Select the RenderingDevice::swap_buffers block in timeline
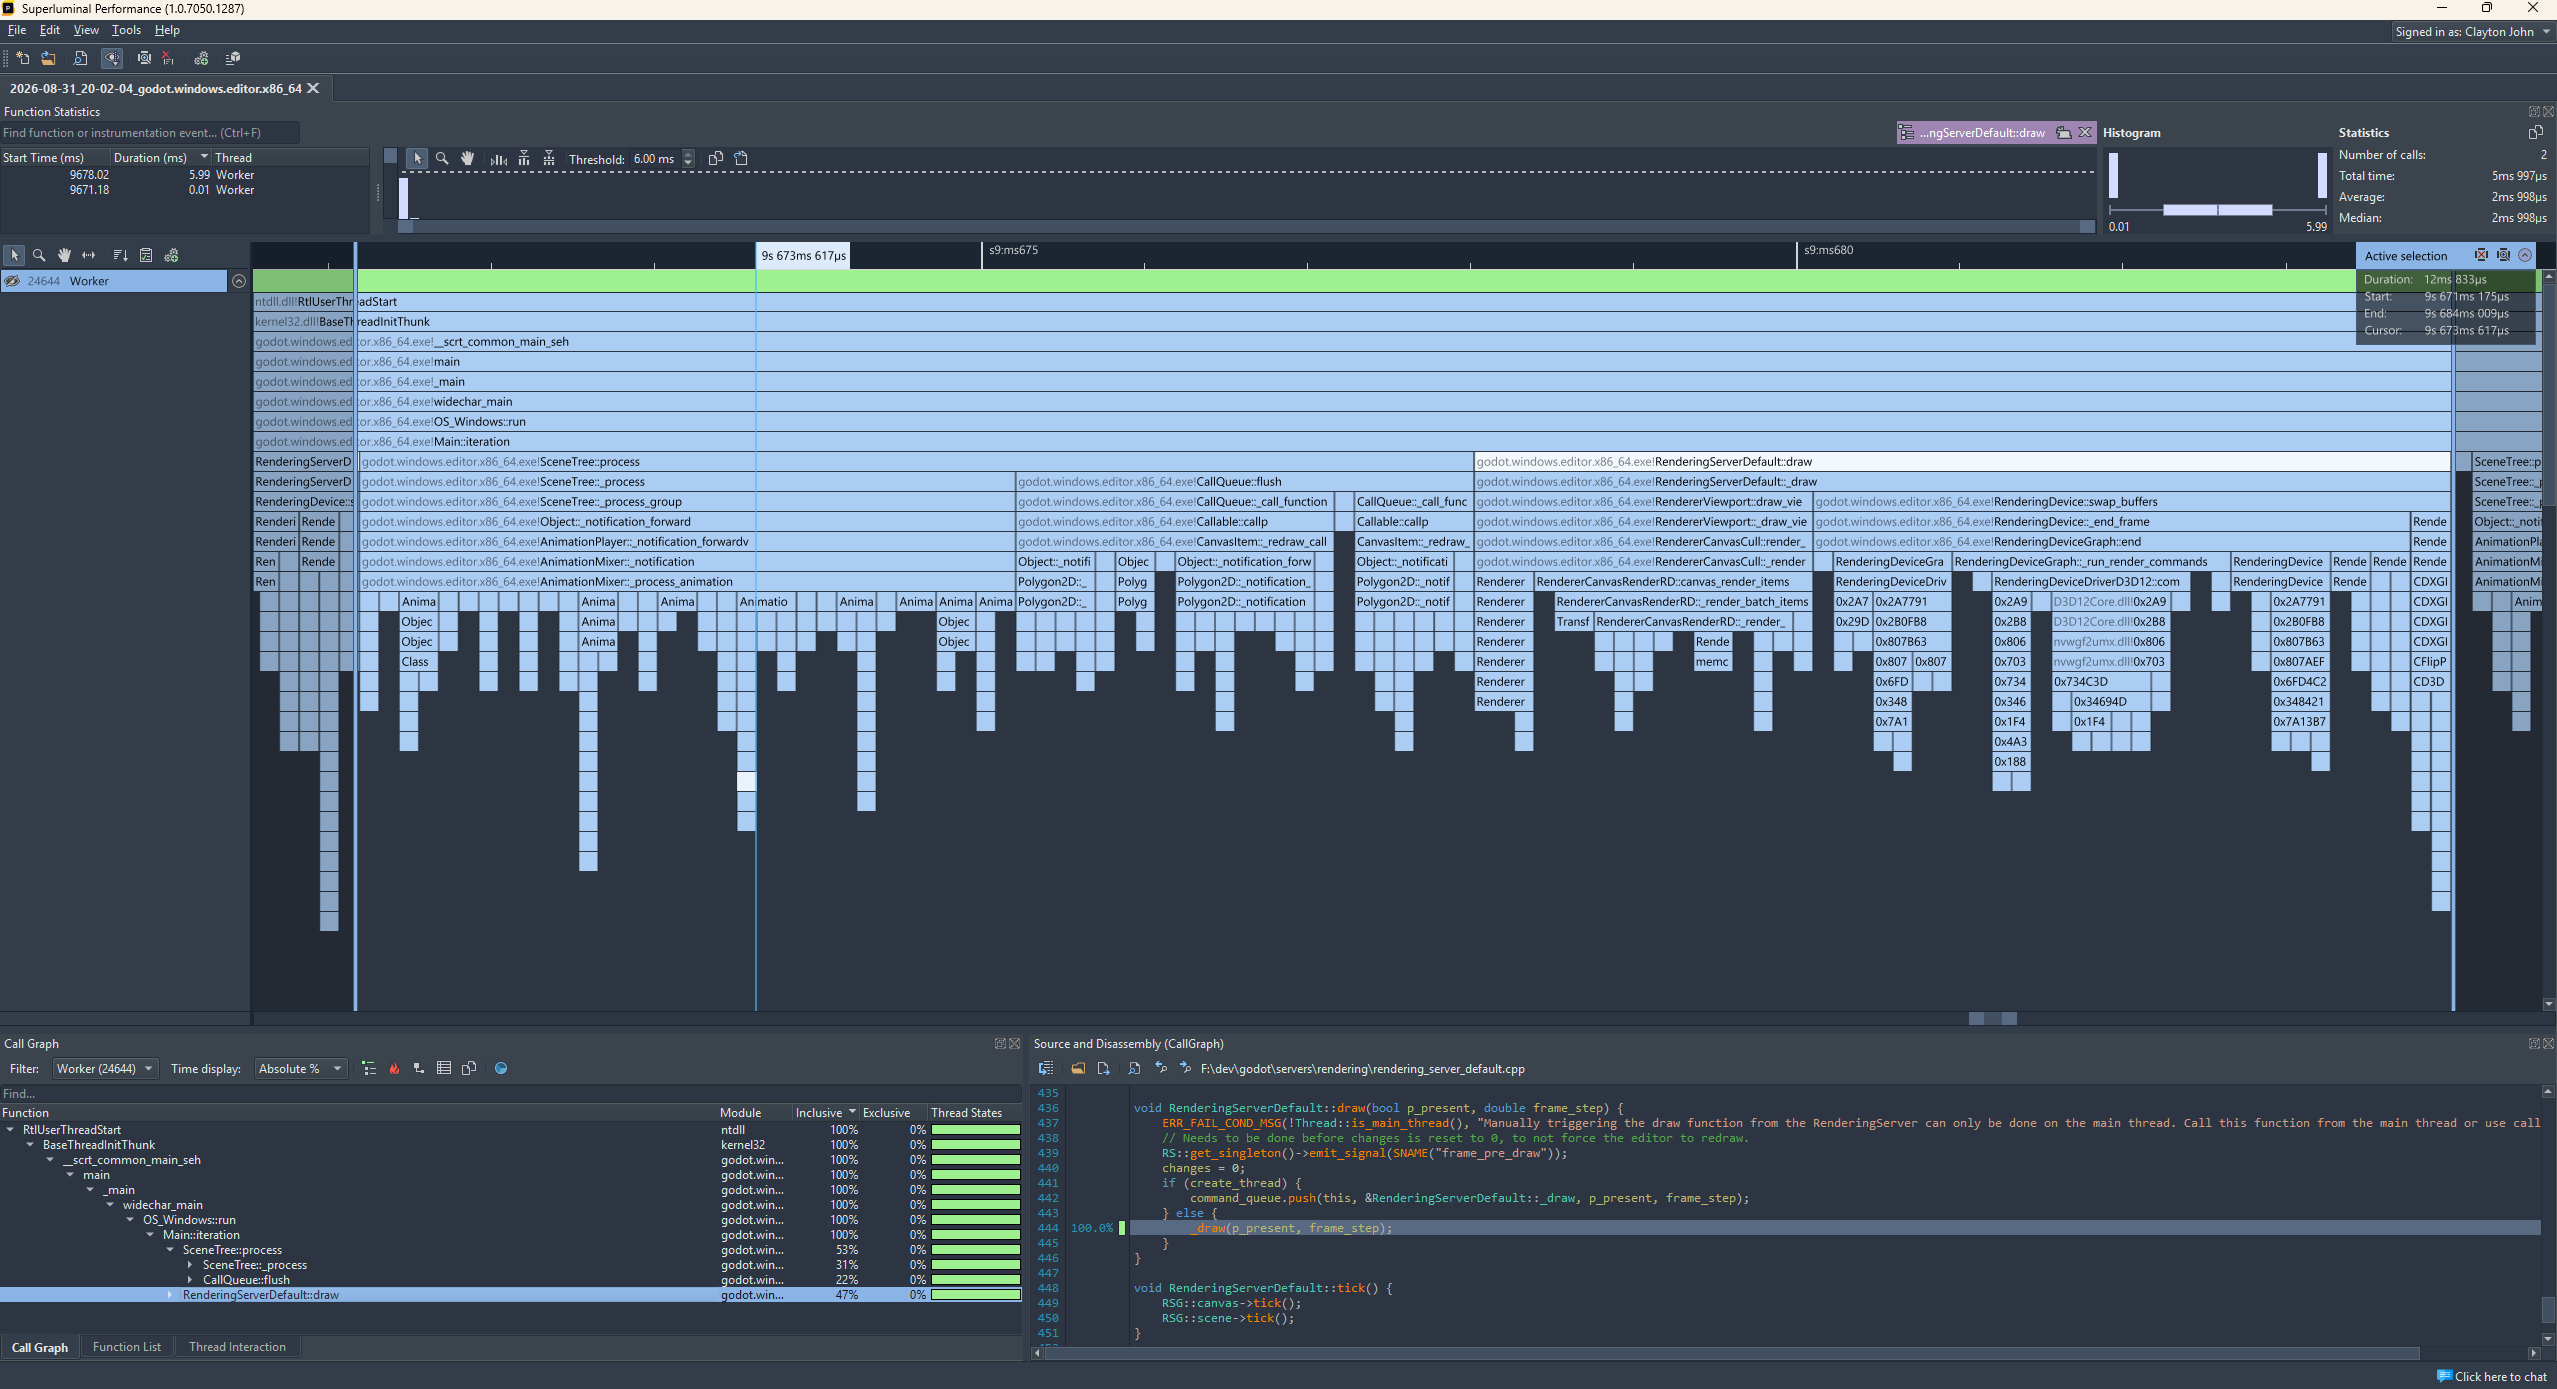Viewport: 2557px width, 1389px height. 2130,502
